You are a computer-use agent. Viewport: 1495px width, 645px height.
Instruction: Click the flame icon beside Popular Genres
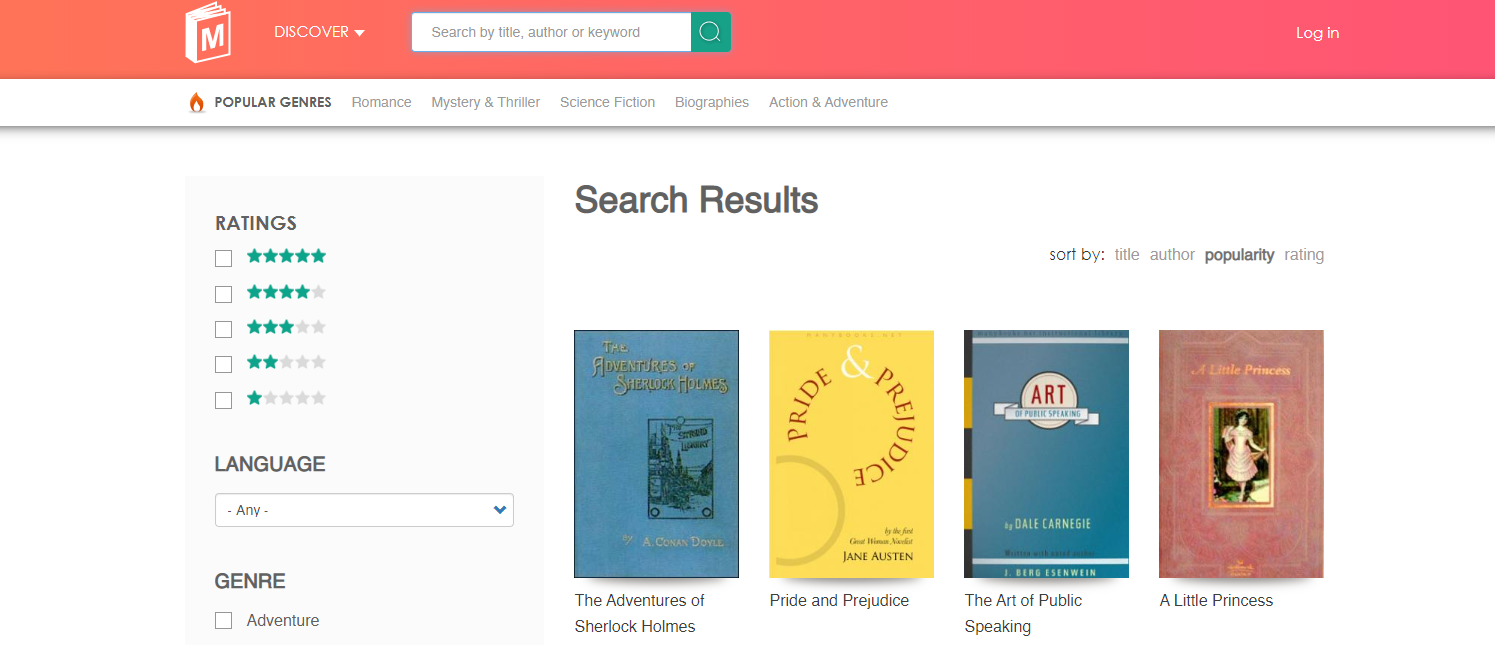(197, 102)
